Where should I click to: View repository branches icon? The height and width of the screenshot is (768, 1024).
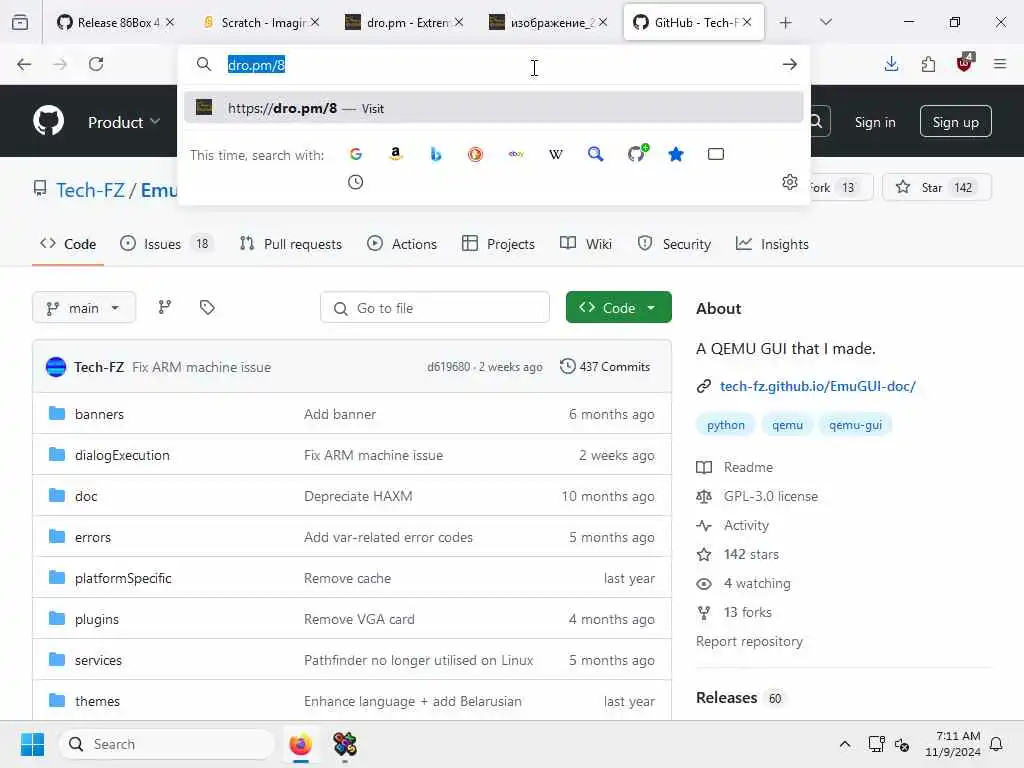[165, 307]
